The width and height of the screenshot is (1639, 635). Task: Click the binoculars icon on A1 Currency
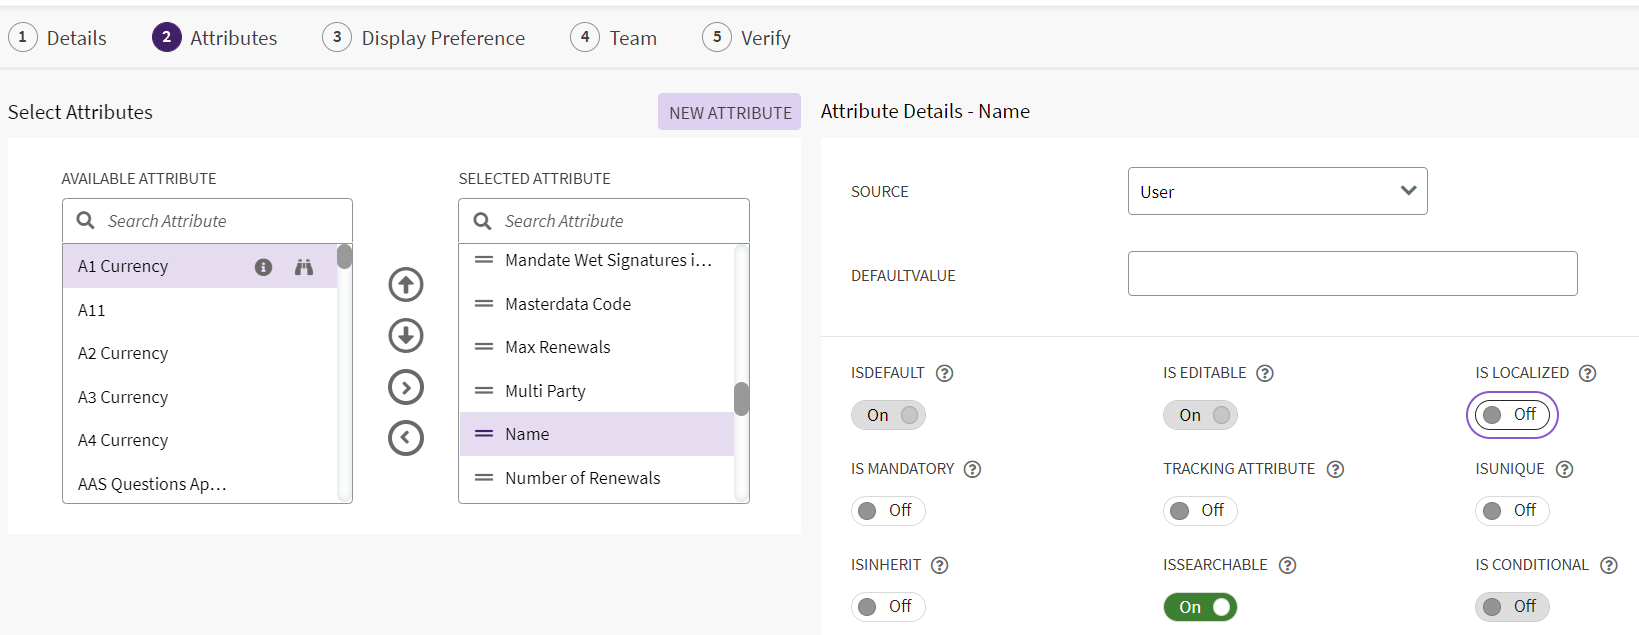304,267
